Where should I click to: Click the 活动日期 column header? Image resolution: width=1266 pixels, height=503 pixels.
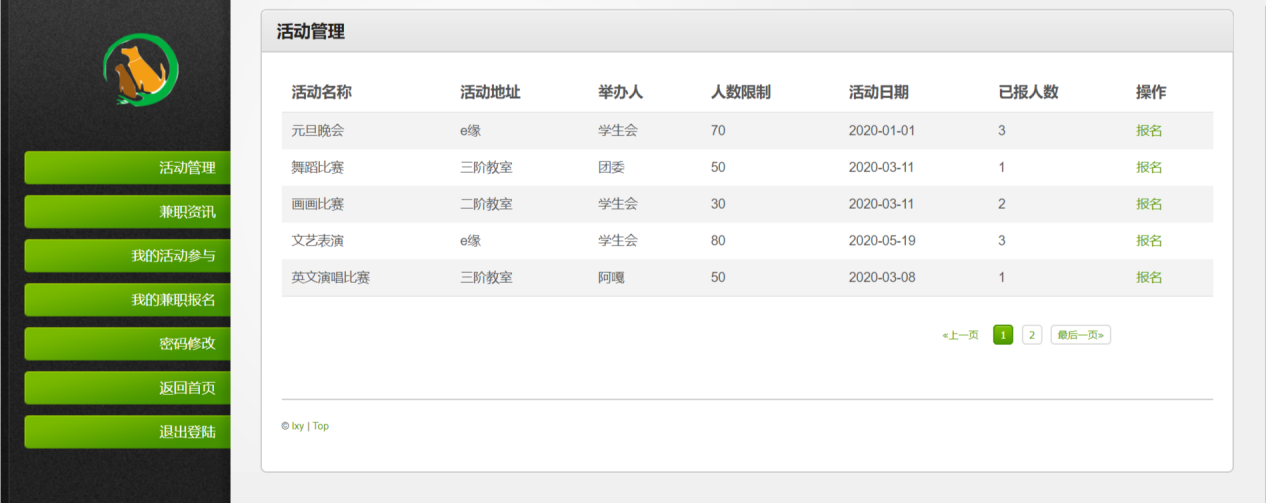coord(879,92)
